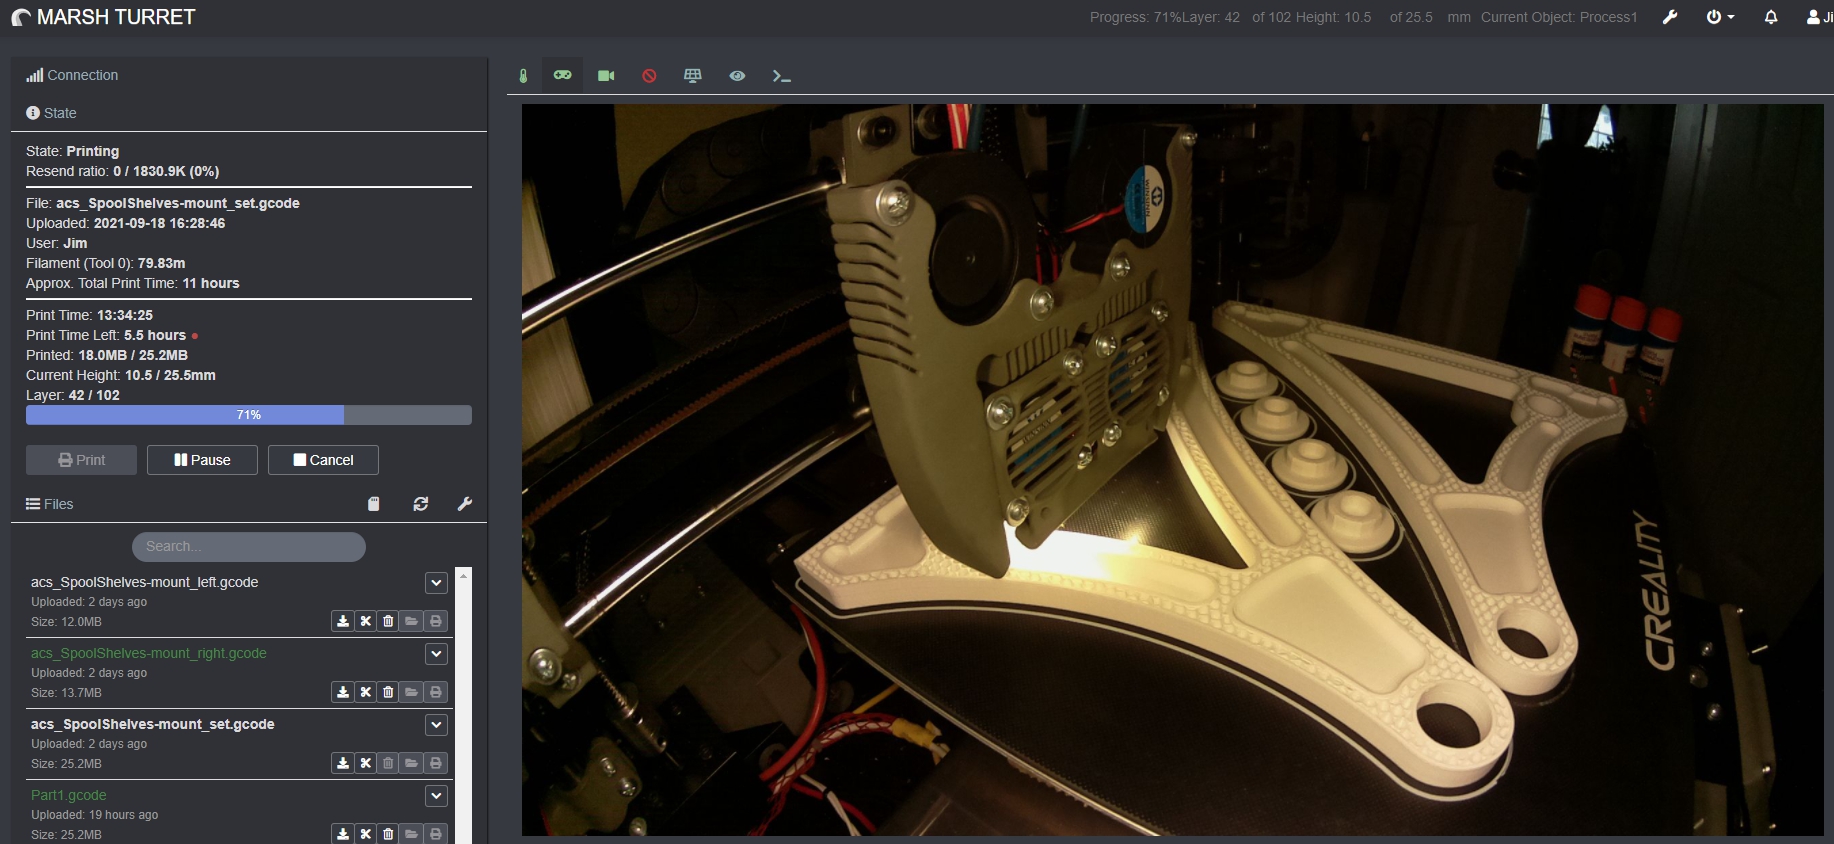The height and width of the screenshot is (844, 1834).
Task: Download acs_SpoolShelves-mount_left.gcode
Action: pos(343,621)
